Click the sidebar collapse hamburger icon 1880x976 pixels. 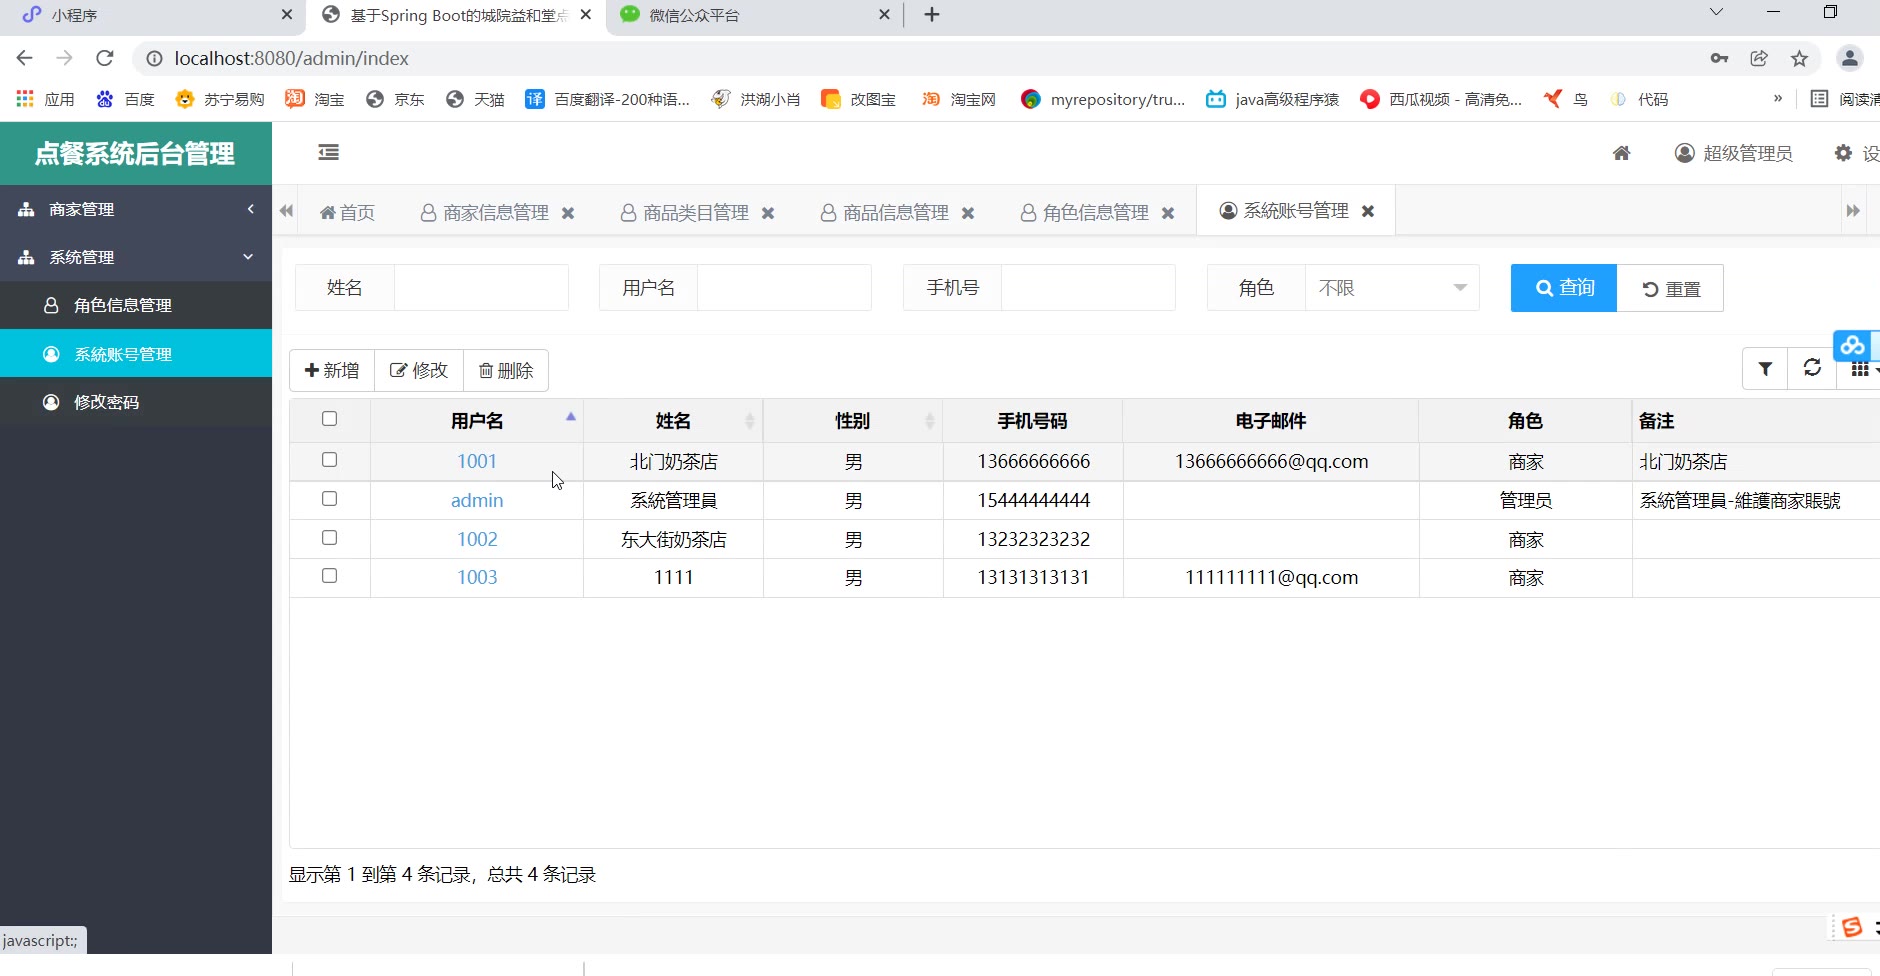point(328,152)
